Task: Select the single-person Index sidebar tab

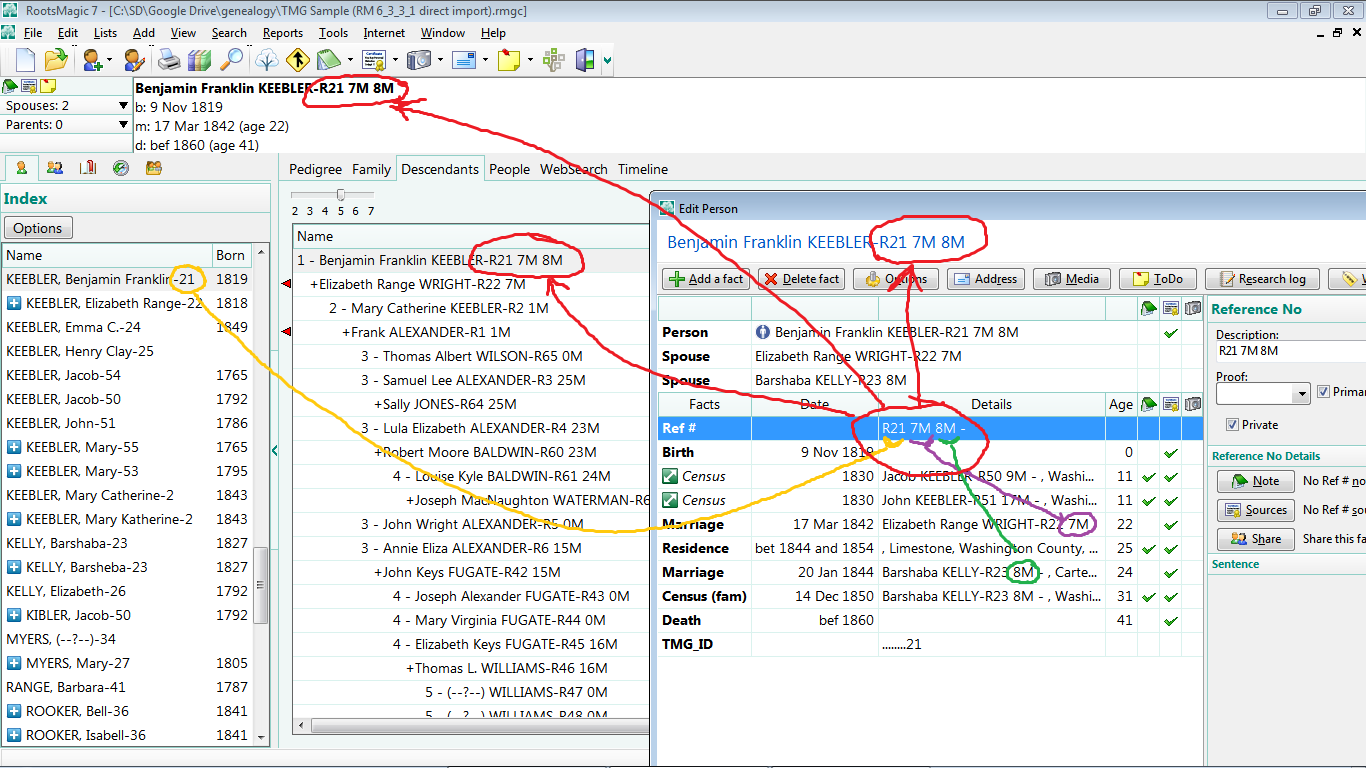Action: click(21, 168)
